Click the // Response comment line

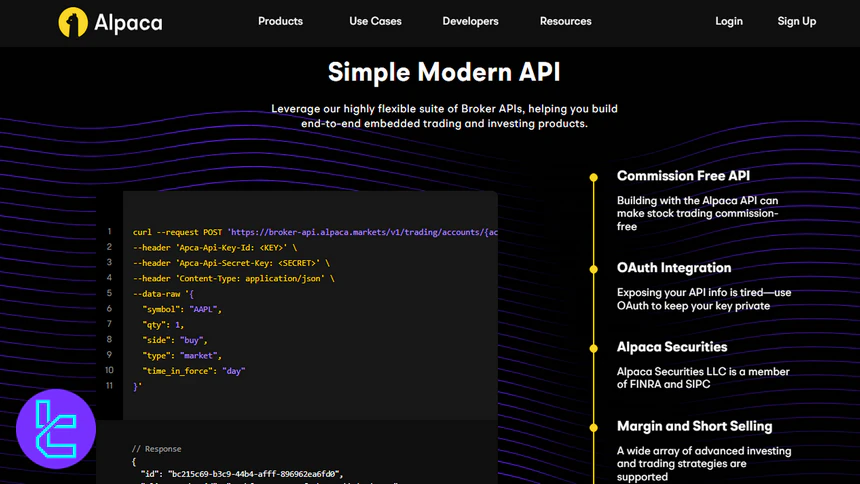pos(156,449)
